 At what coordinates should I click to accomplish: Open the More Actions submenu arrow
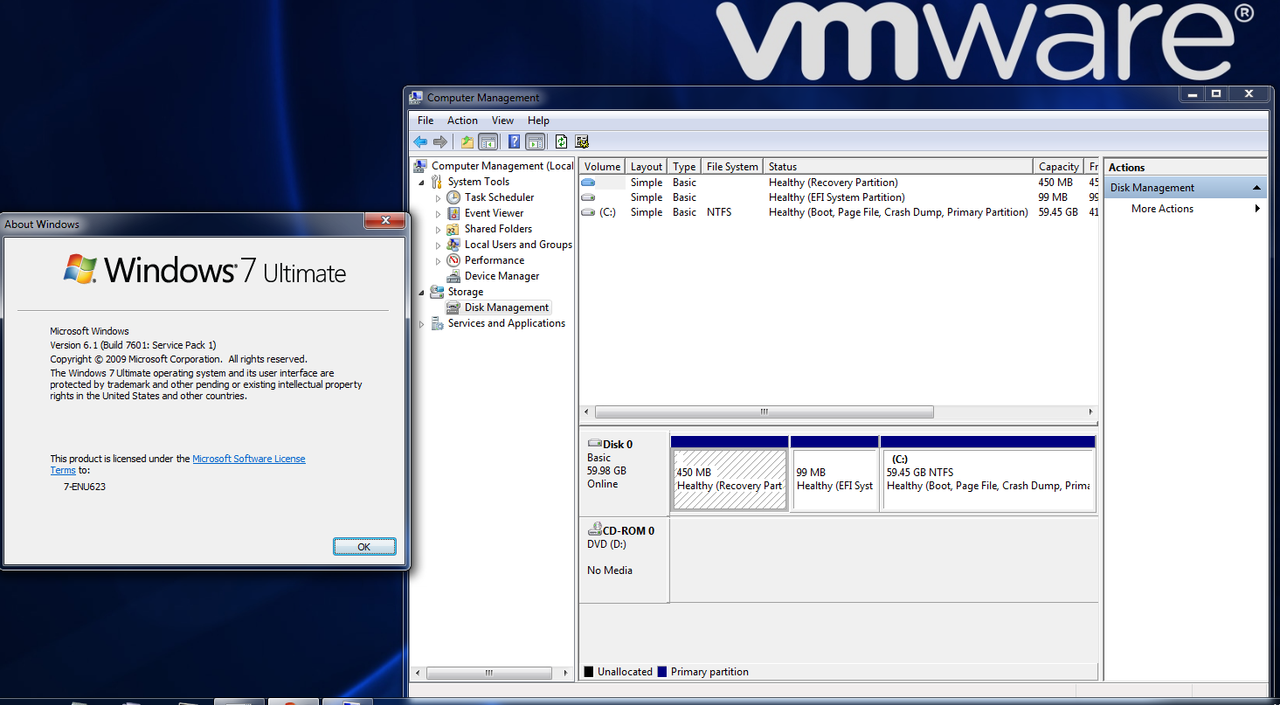coord(1258,209)
